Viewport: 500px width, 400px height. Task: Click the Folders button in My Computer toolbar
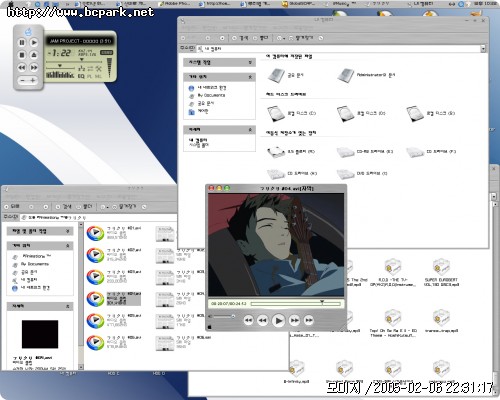point(261,38)
